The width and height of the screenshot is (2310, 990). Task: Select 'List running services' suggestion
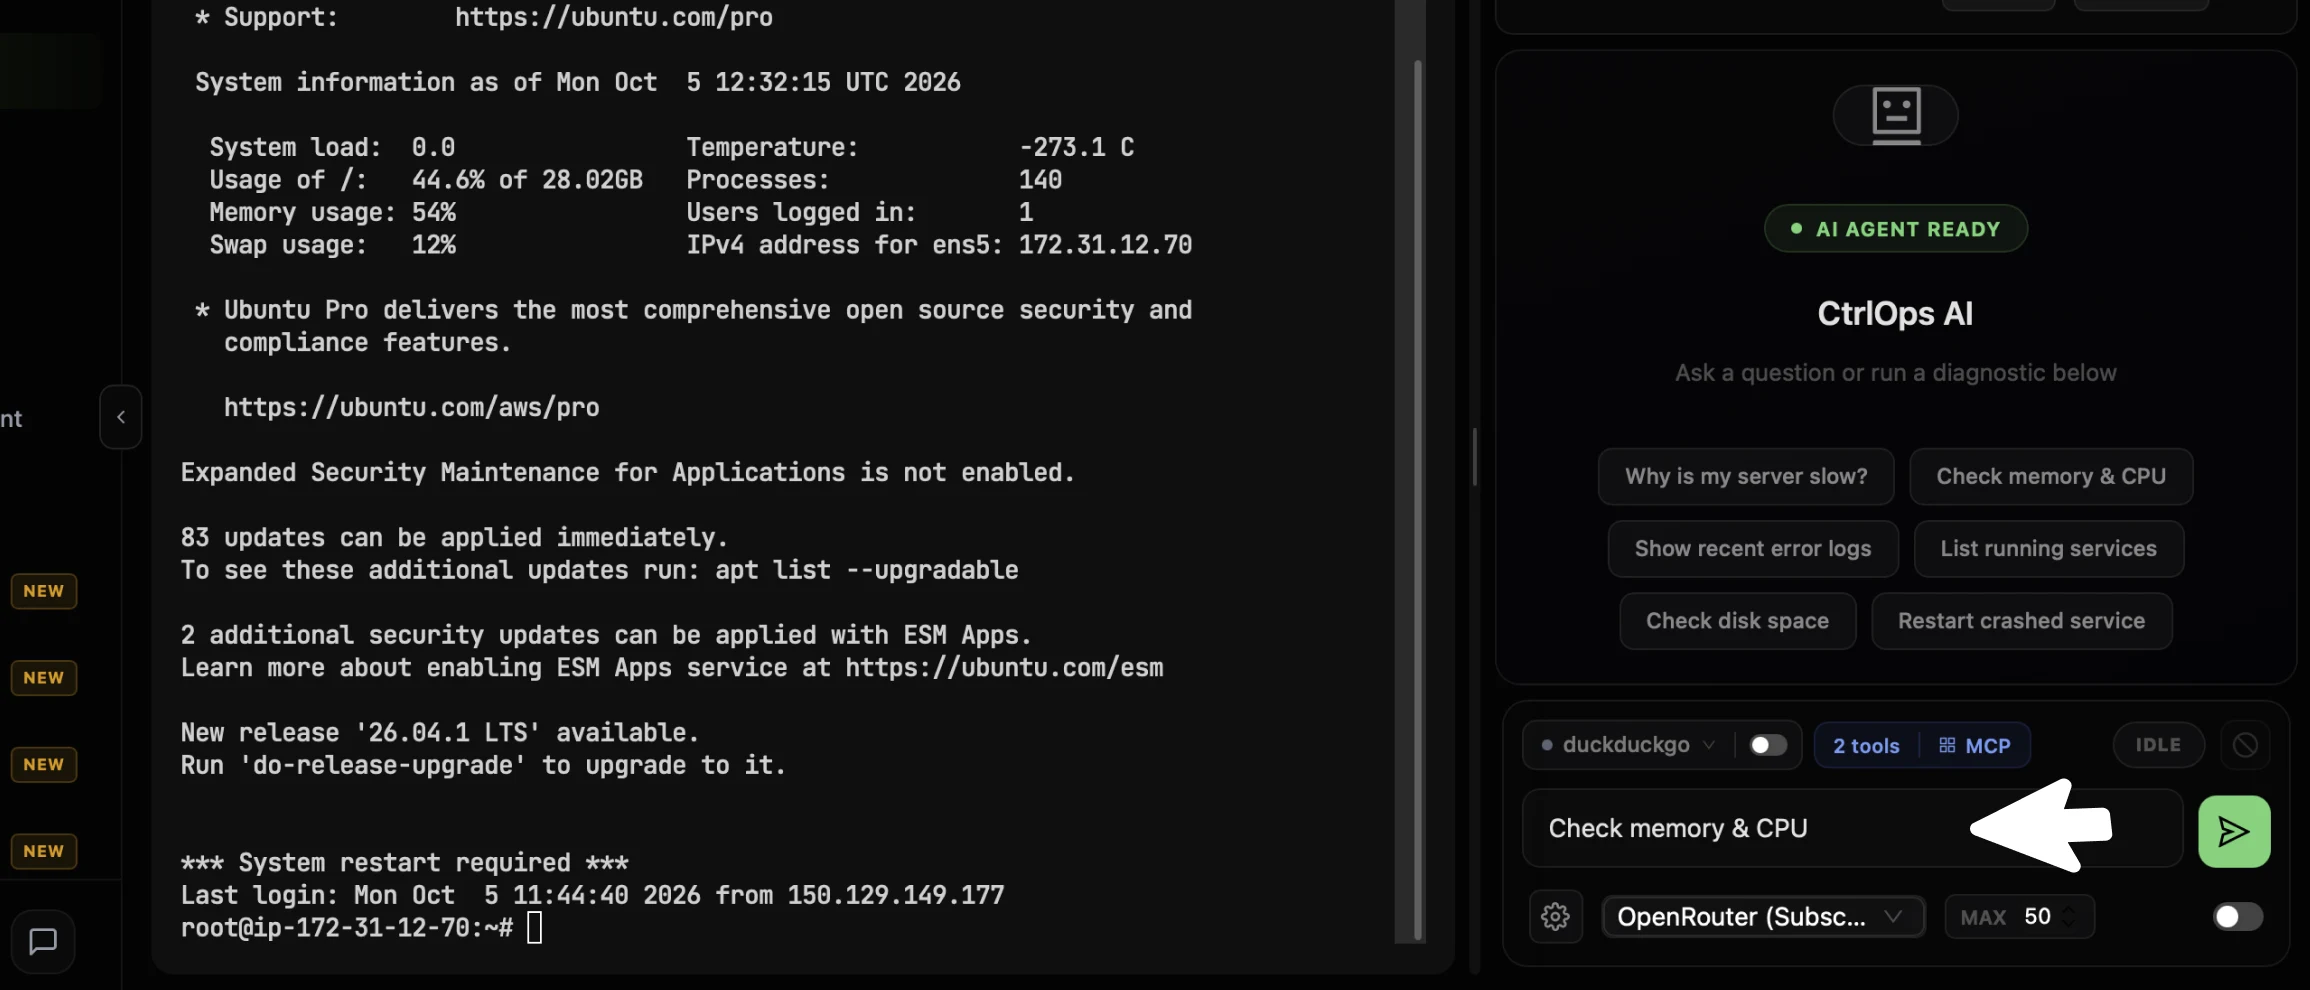click(x=2049, y=548)
